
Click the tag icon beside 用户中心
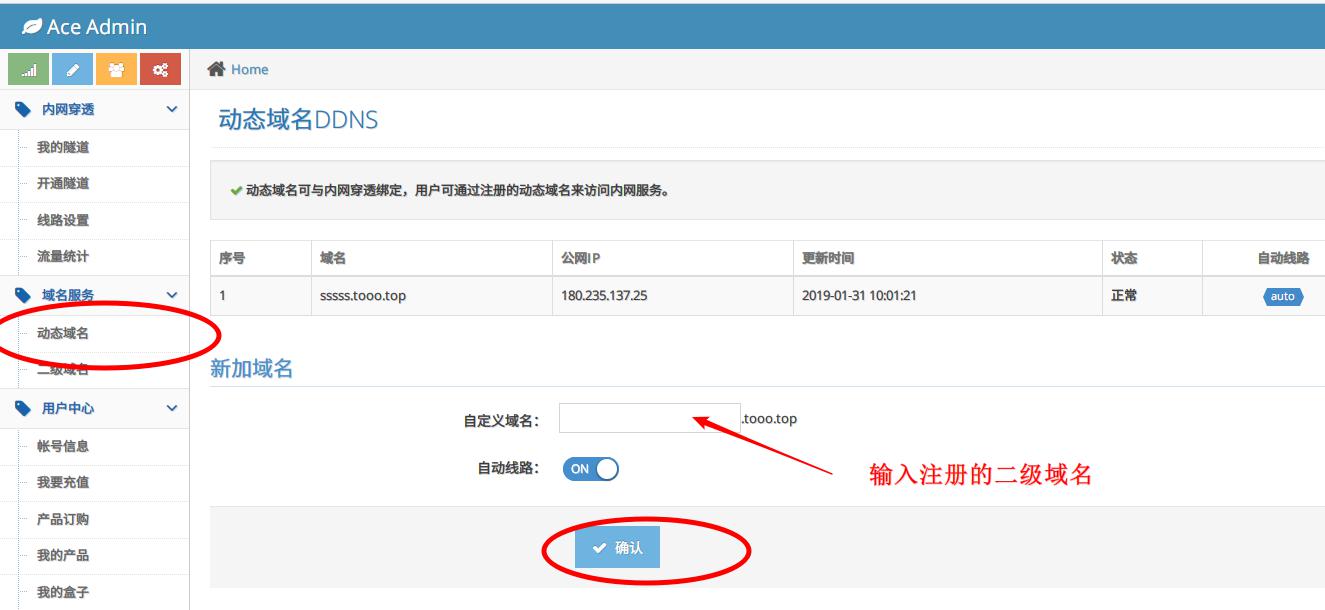23,408
